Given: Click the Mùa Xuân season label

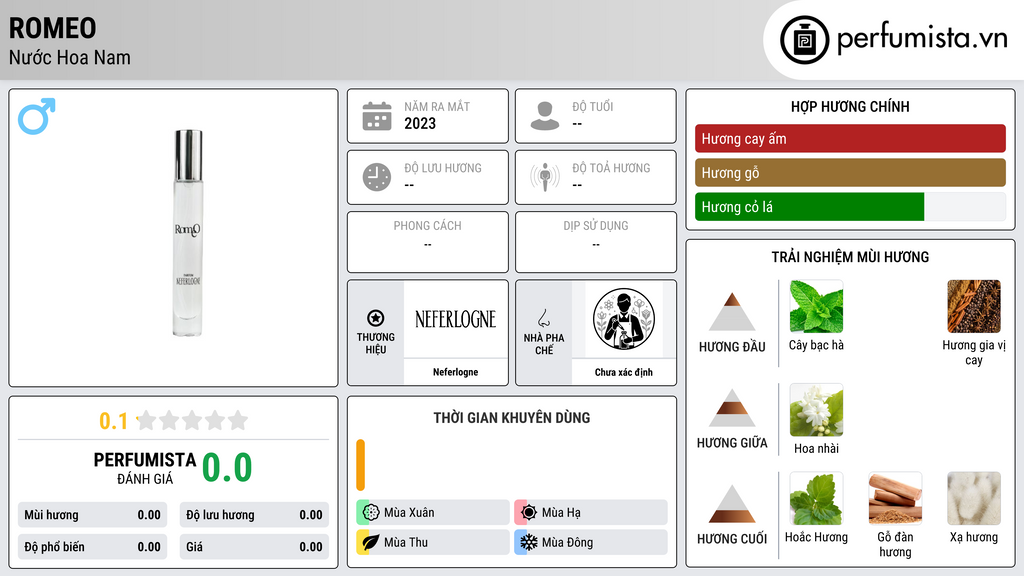Looking at the screenshot, I should pyautogui.click(x=409, y=513).
